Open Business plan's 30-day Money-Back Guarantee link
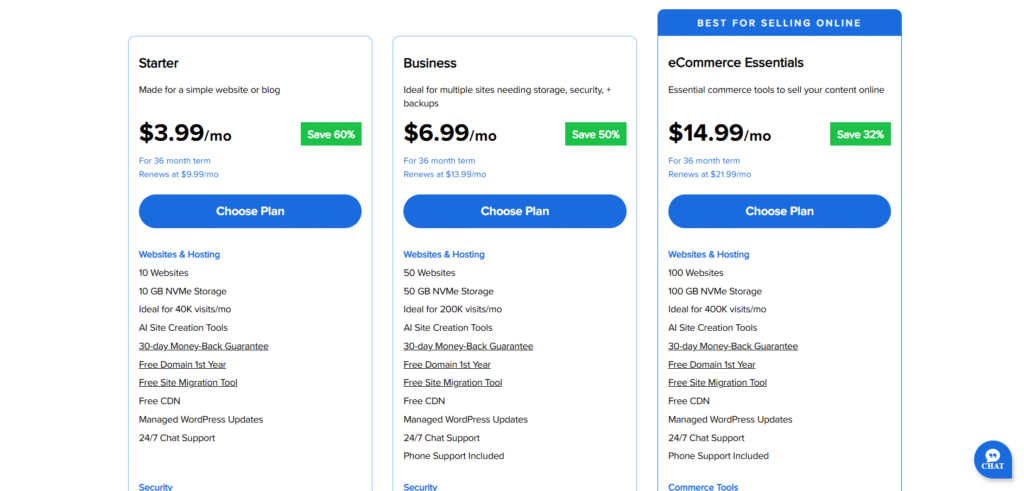This screenshot has height=491, width=1024. coord(468,346)
